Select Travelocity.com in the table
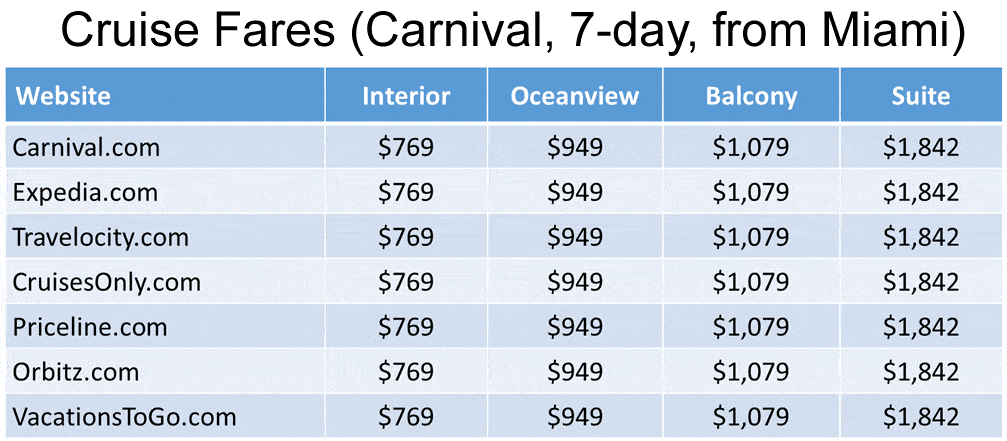 100,237
